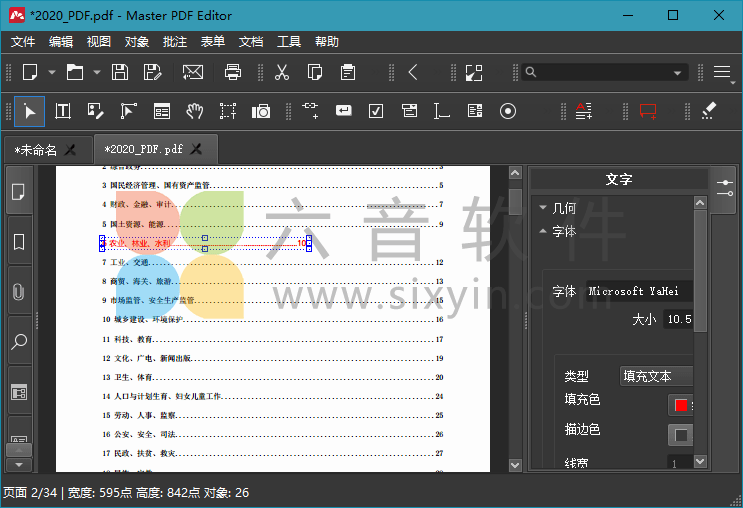Open the 文档 menu

(251, 42)
